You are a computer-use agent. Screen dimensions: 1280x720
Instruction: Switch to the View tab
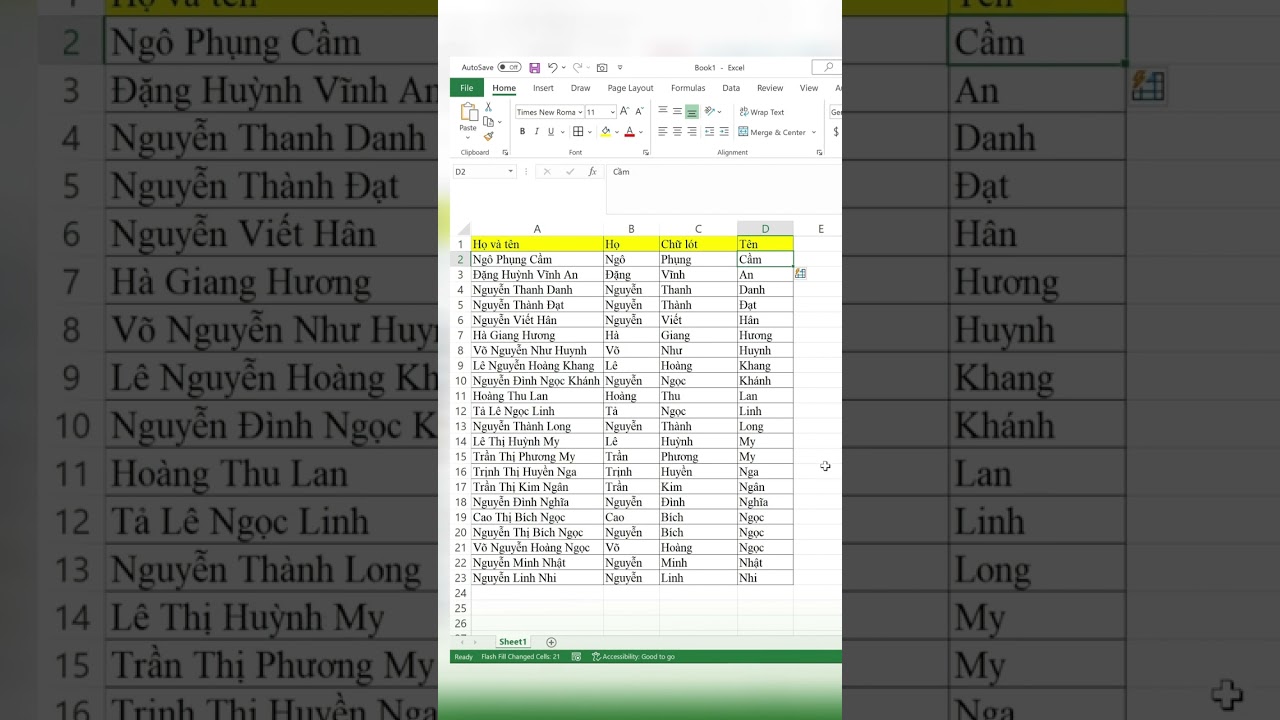coord(809,88)
